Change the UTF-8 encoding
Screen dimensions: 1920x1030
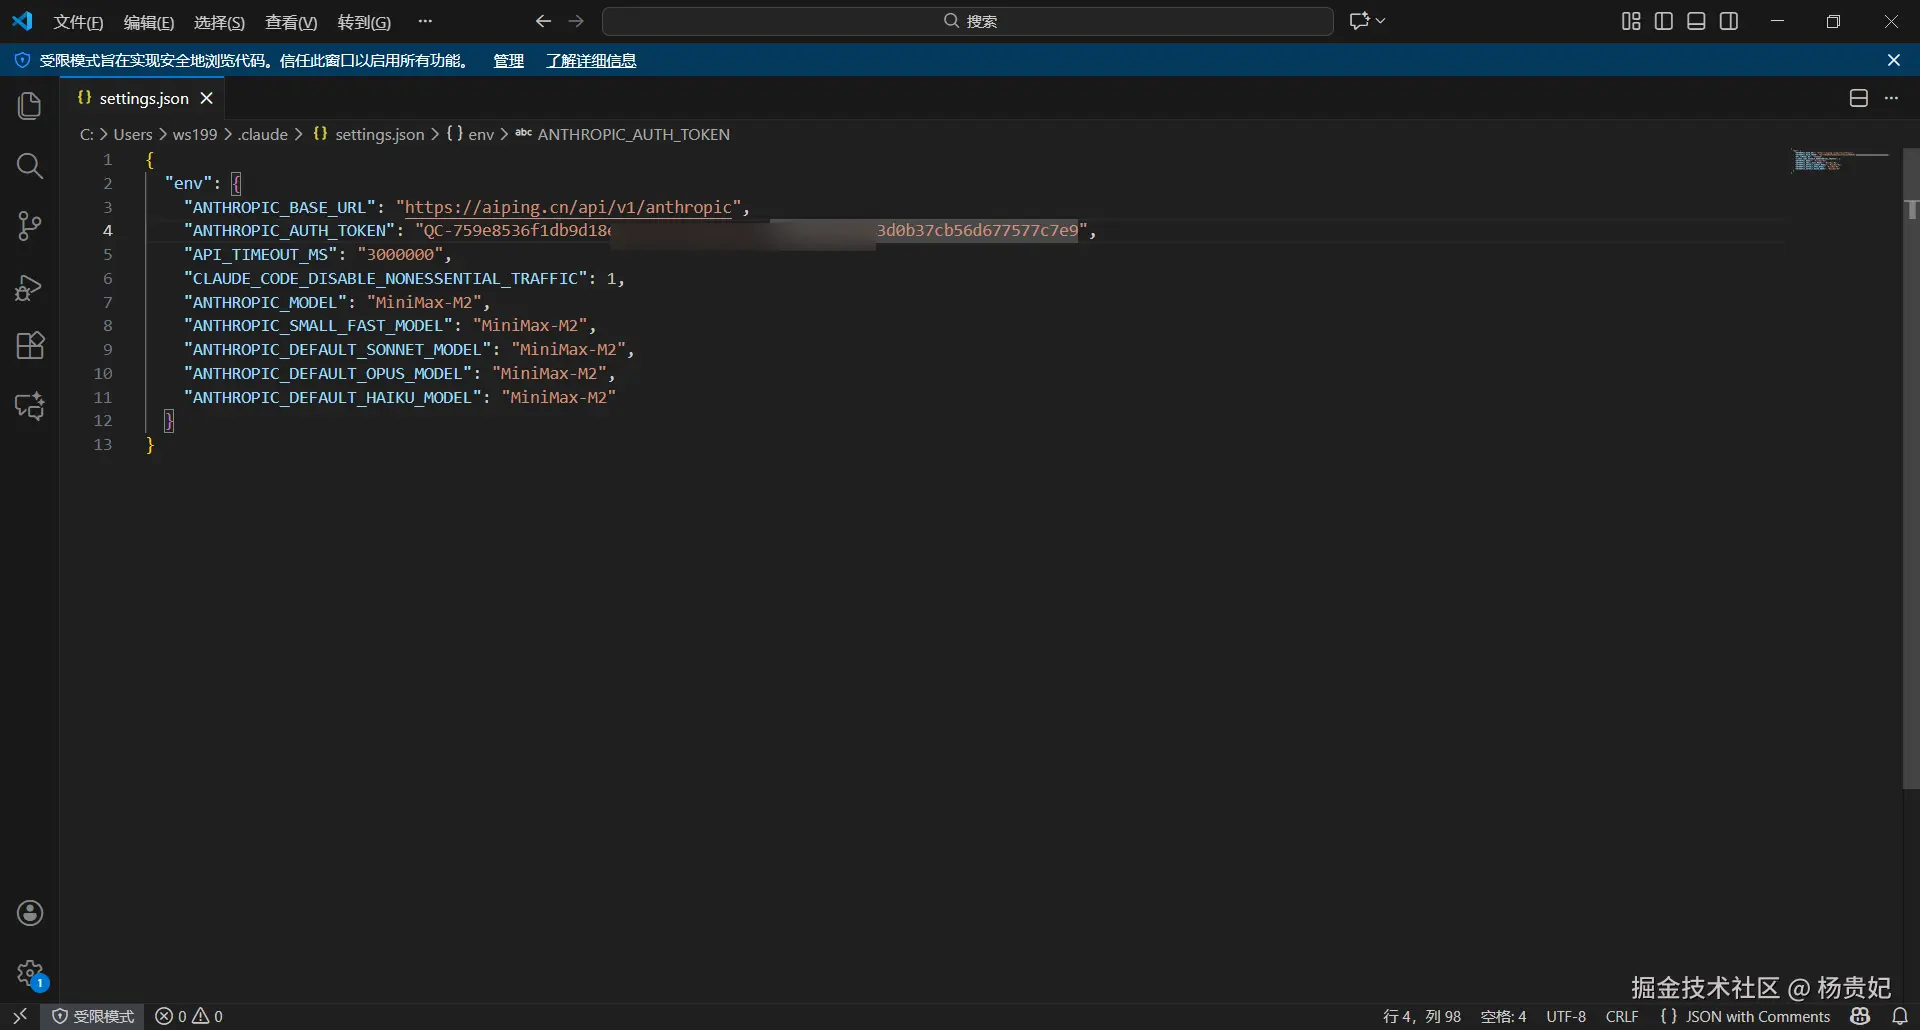(1566, 1016)
